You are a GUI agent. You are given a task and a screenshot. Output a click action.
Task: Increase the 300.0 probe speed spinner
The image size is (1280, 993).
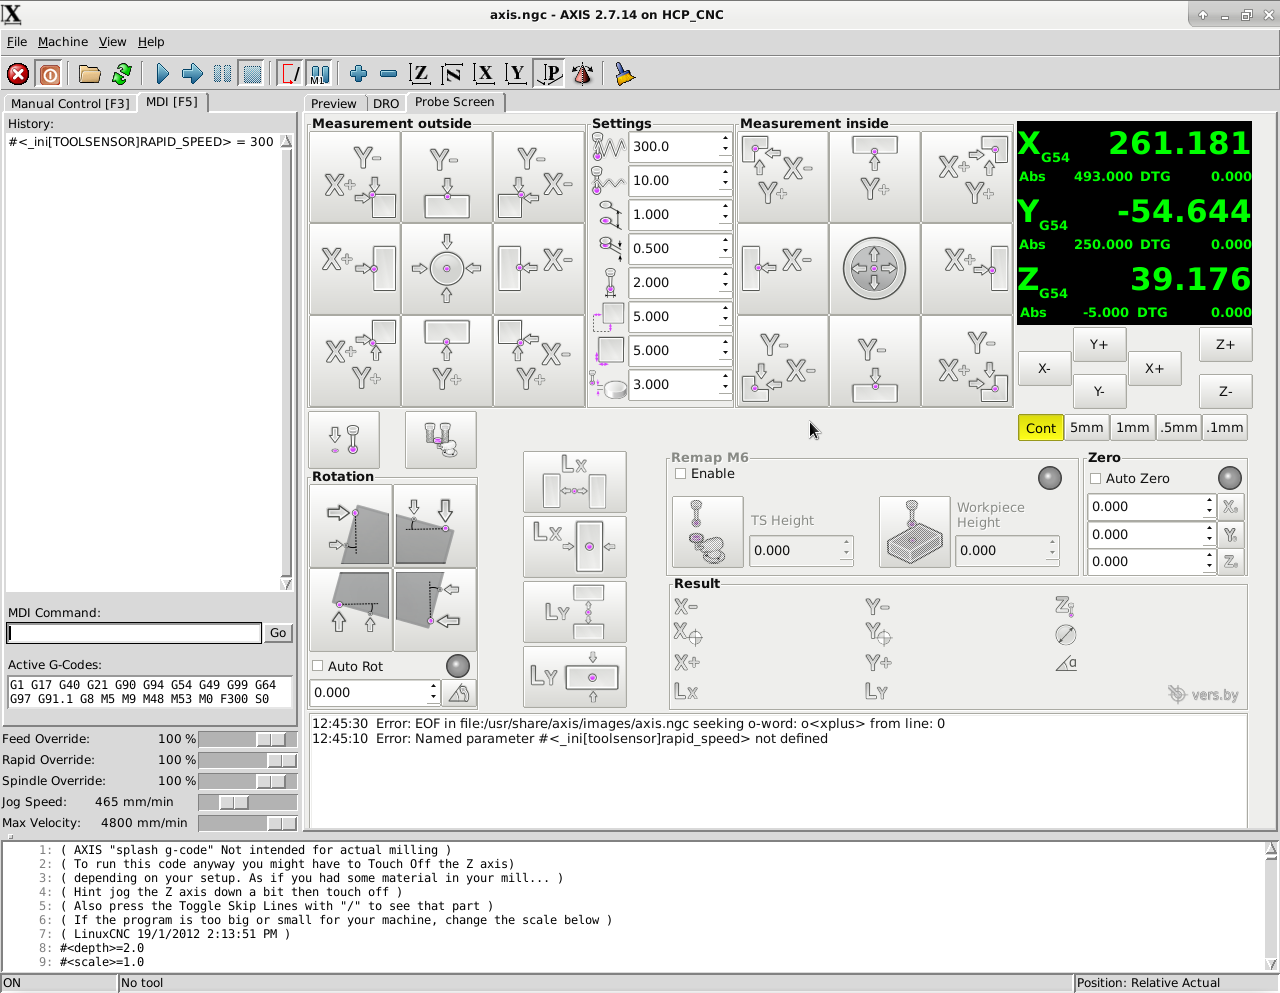[x=725, y=141]
